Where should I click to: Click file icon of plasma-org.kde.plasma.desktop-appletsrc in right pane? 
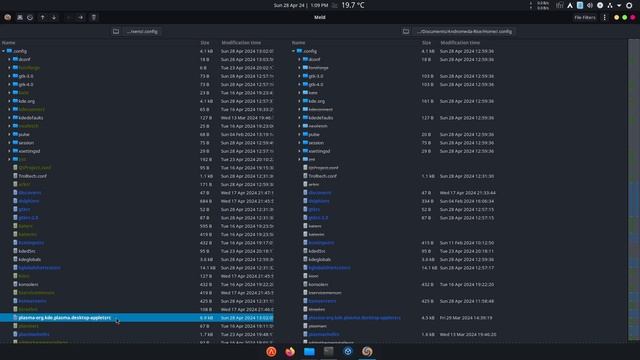[305, 318]
